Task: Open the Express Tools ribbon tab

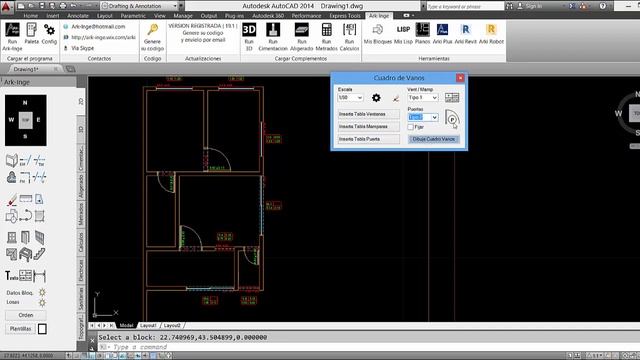Action: (x=345, y=16)
